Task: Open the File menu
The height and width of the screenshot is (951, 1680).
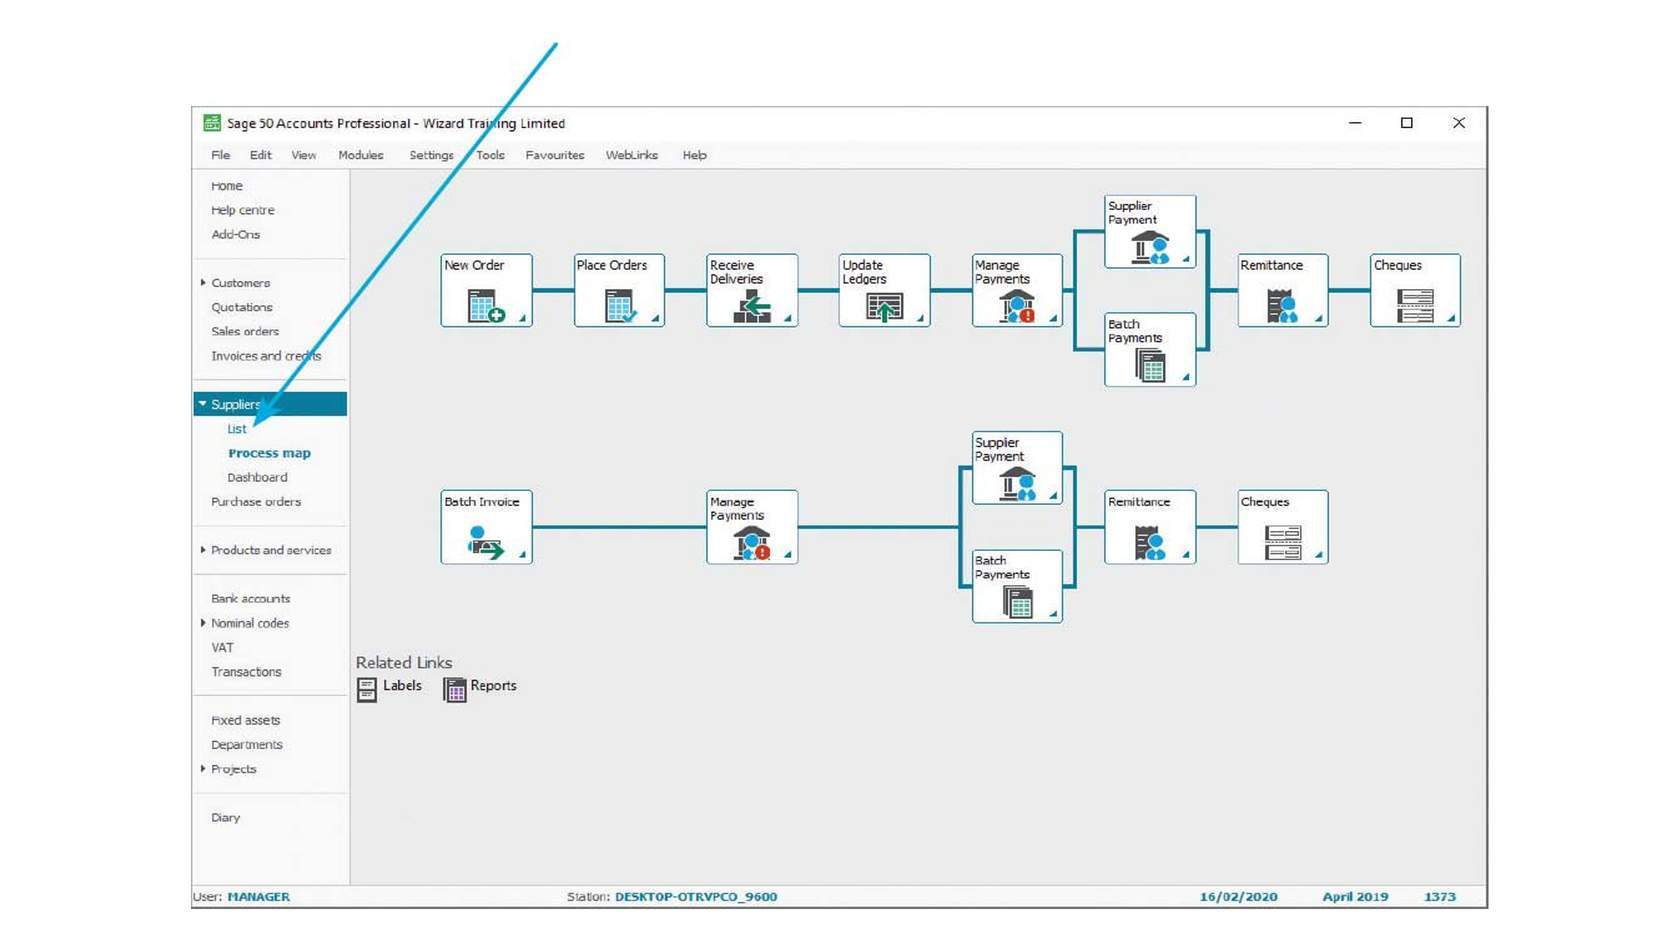Action: pos(221,155)
